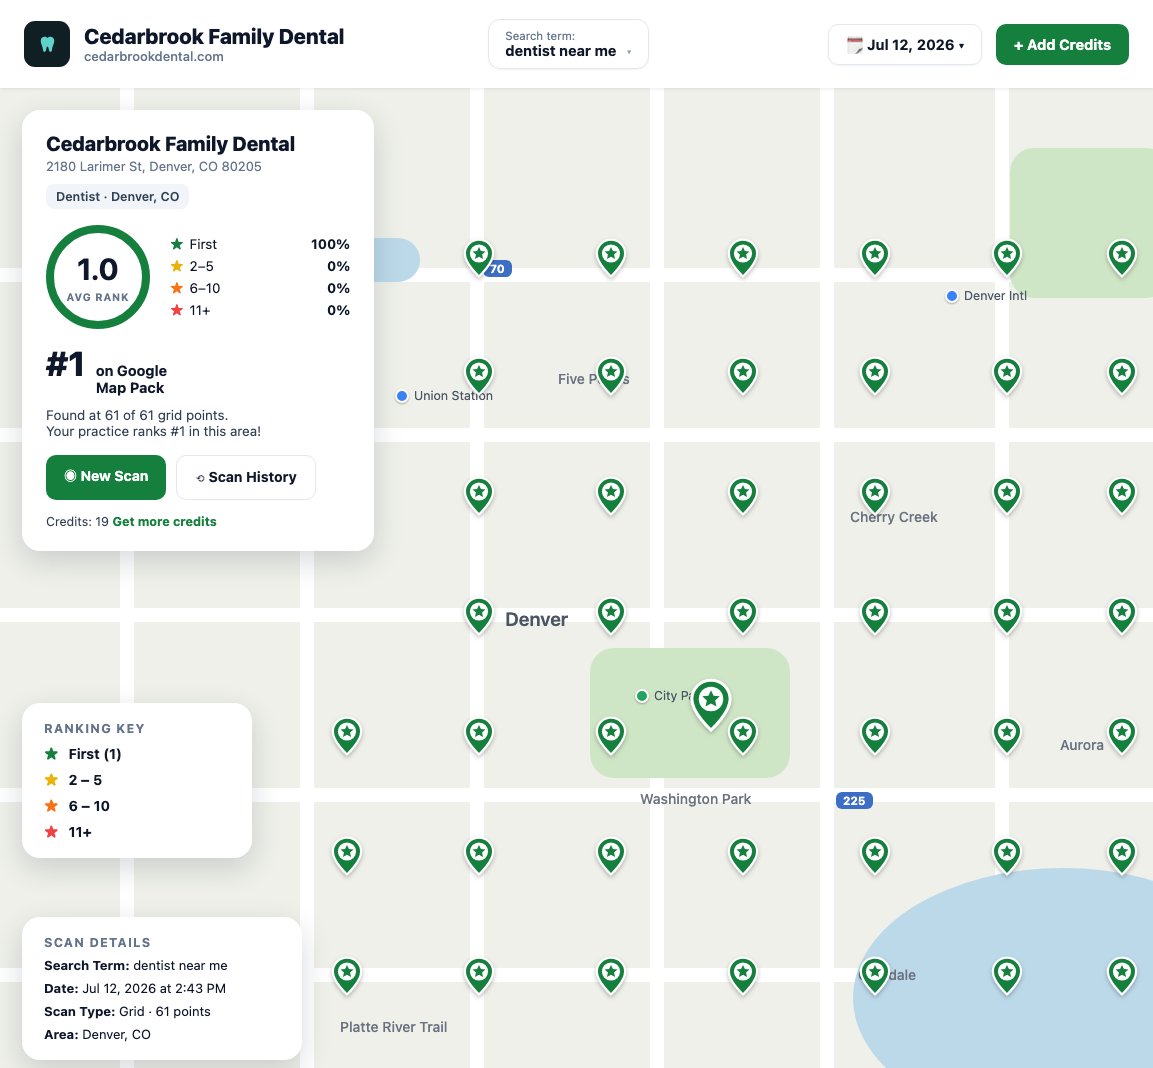The width and height of the screenshot is (1153, 1068).
Task: Select the map pin next to the I-70 badge
Action: (x=479, y=257)
